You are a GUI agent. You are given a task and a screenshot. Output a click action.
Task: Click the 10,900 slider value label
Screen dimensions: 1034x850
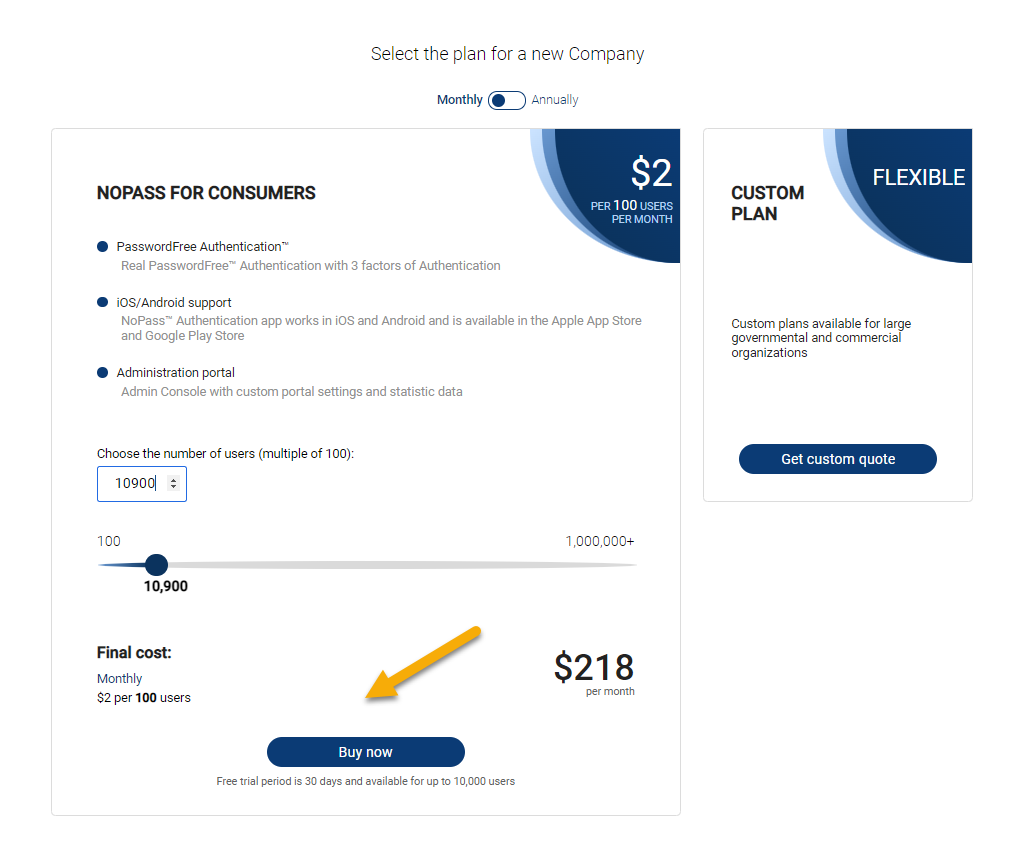tap(166, 586)
